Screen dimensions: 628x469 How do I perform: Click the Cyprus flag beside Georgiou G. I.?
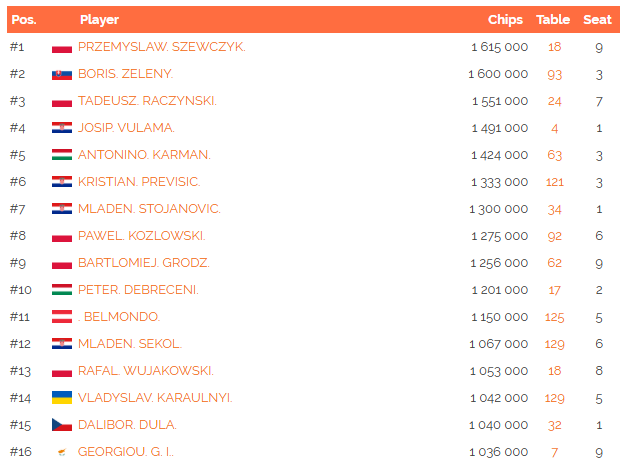(62, 452)
